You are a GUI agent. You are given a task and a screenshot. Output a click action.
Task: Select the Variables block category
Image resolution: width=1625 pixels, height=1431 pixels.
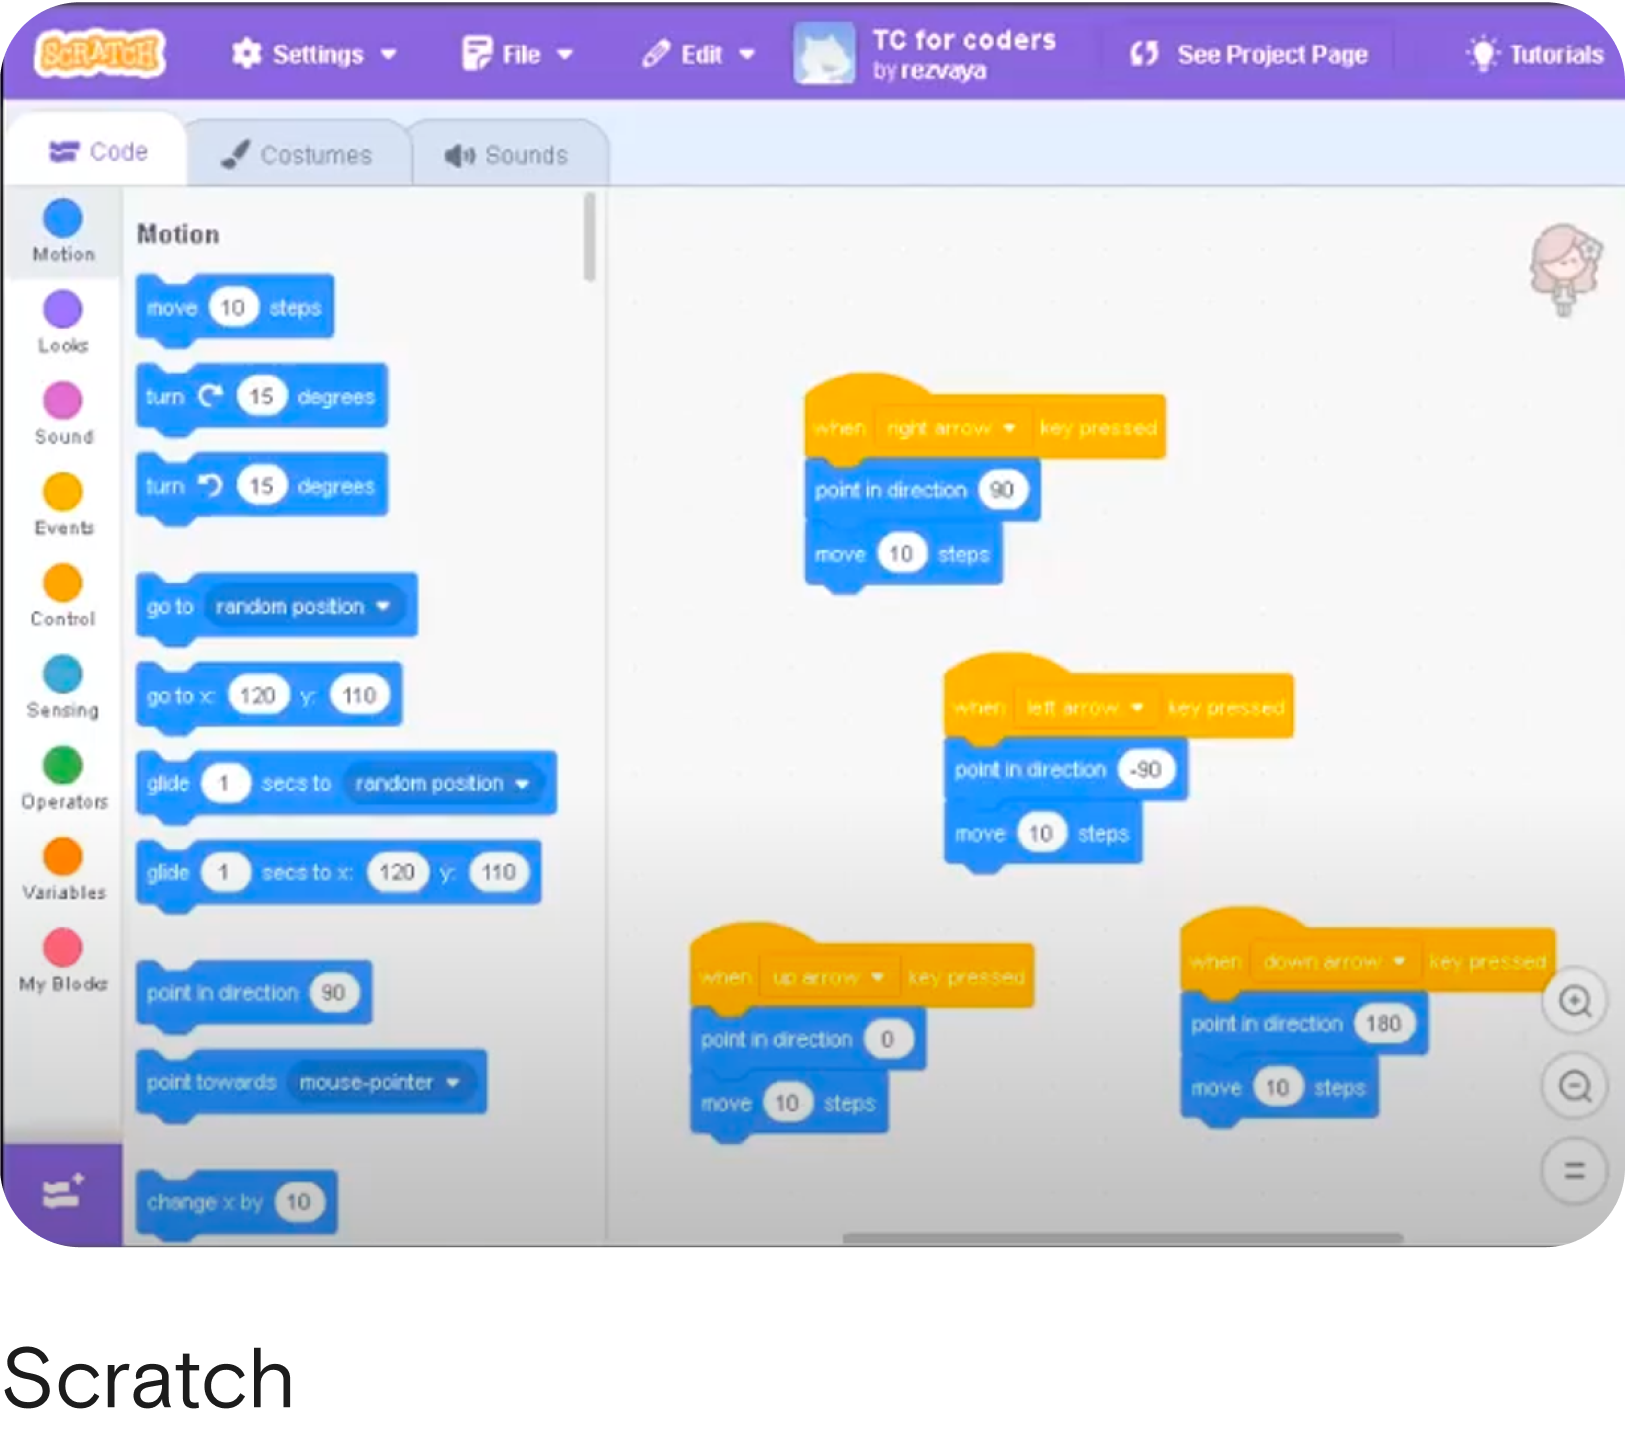point(63,869)
